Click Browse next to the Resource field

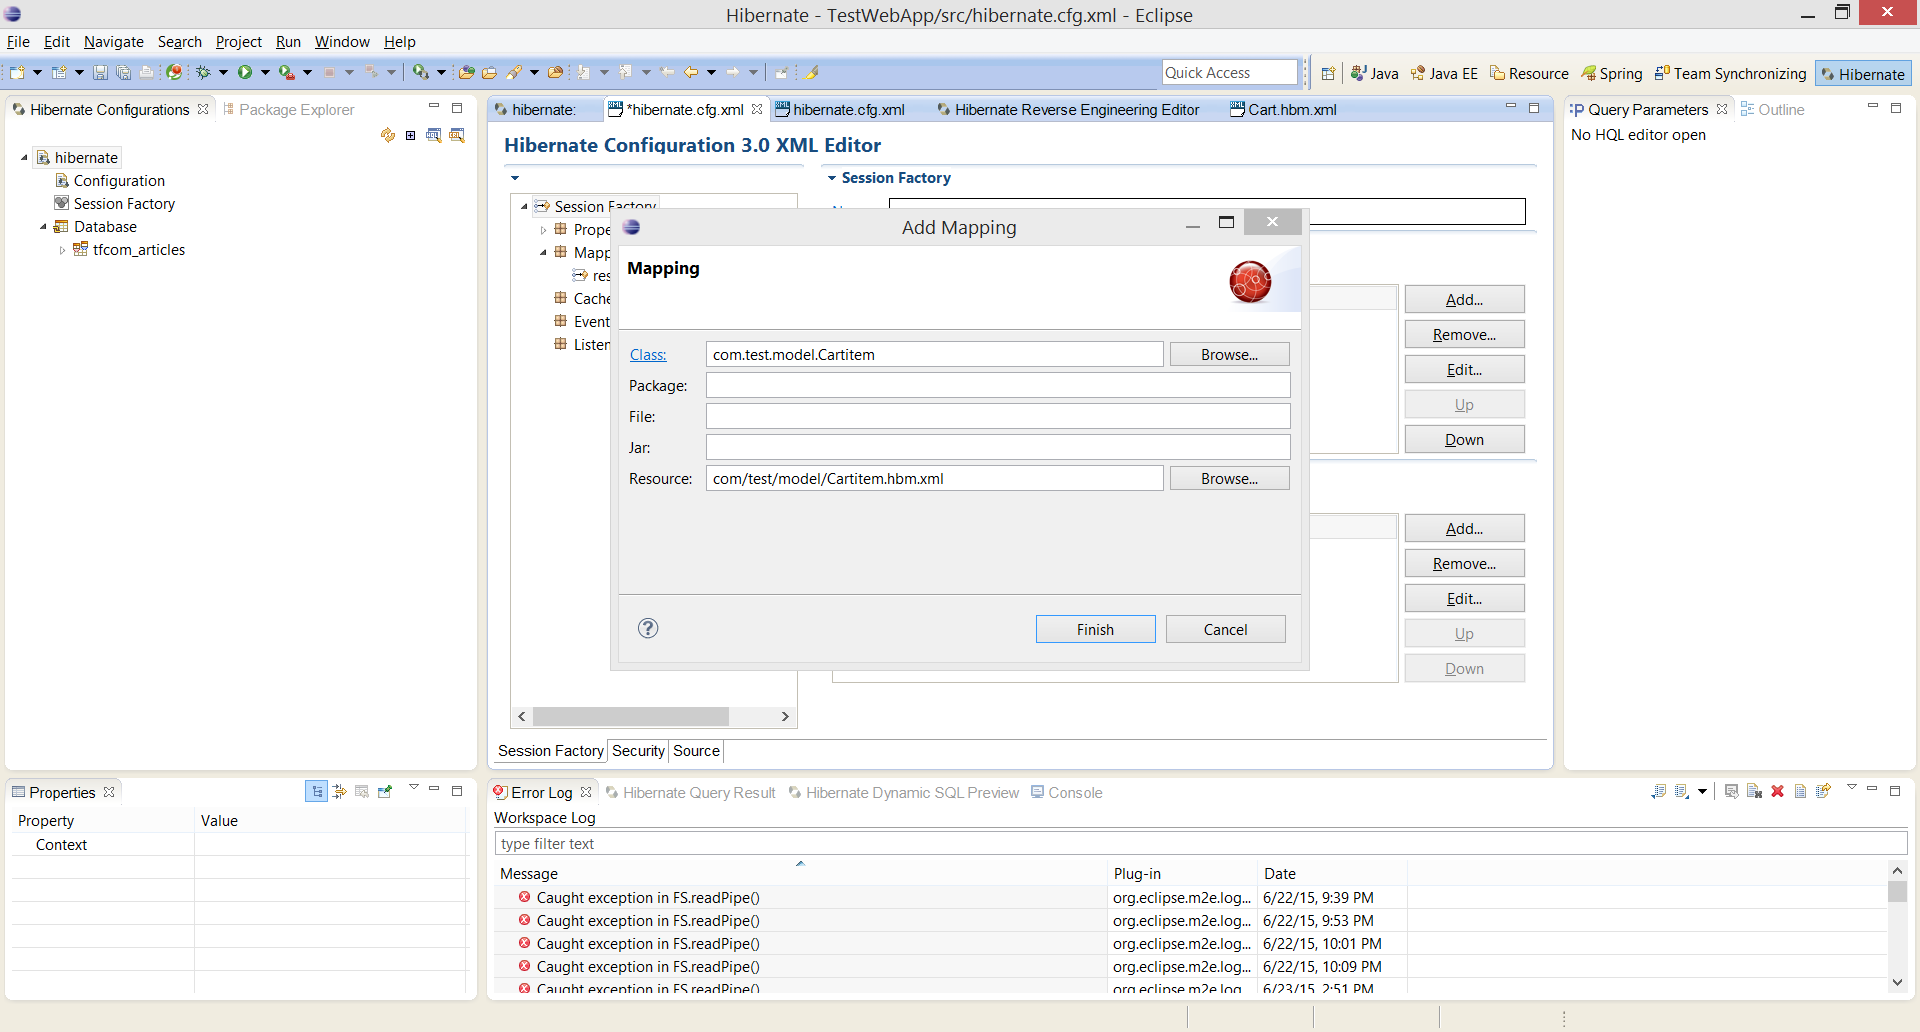click(1229, 478)
